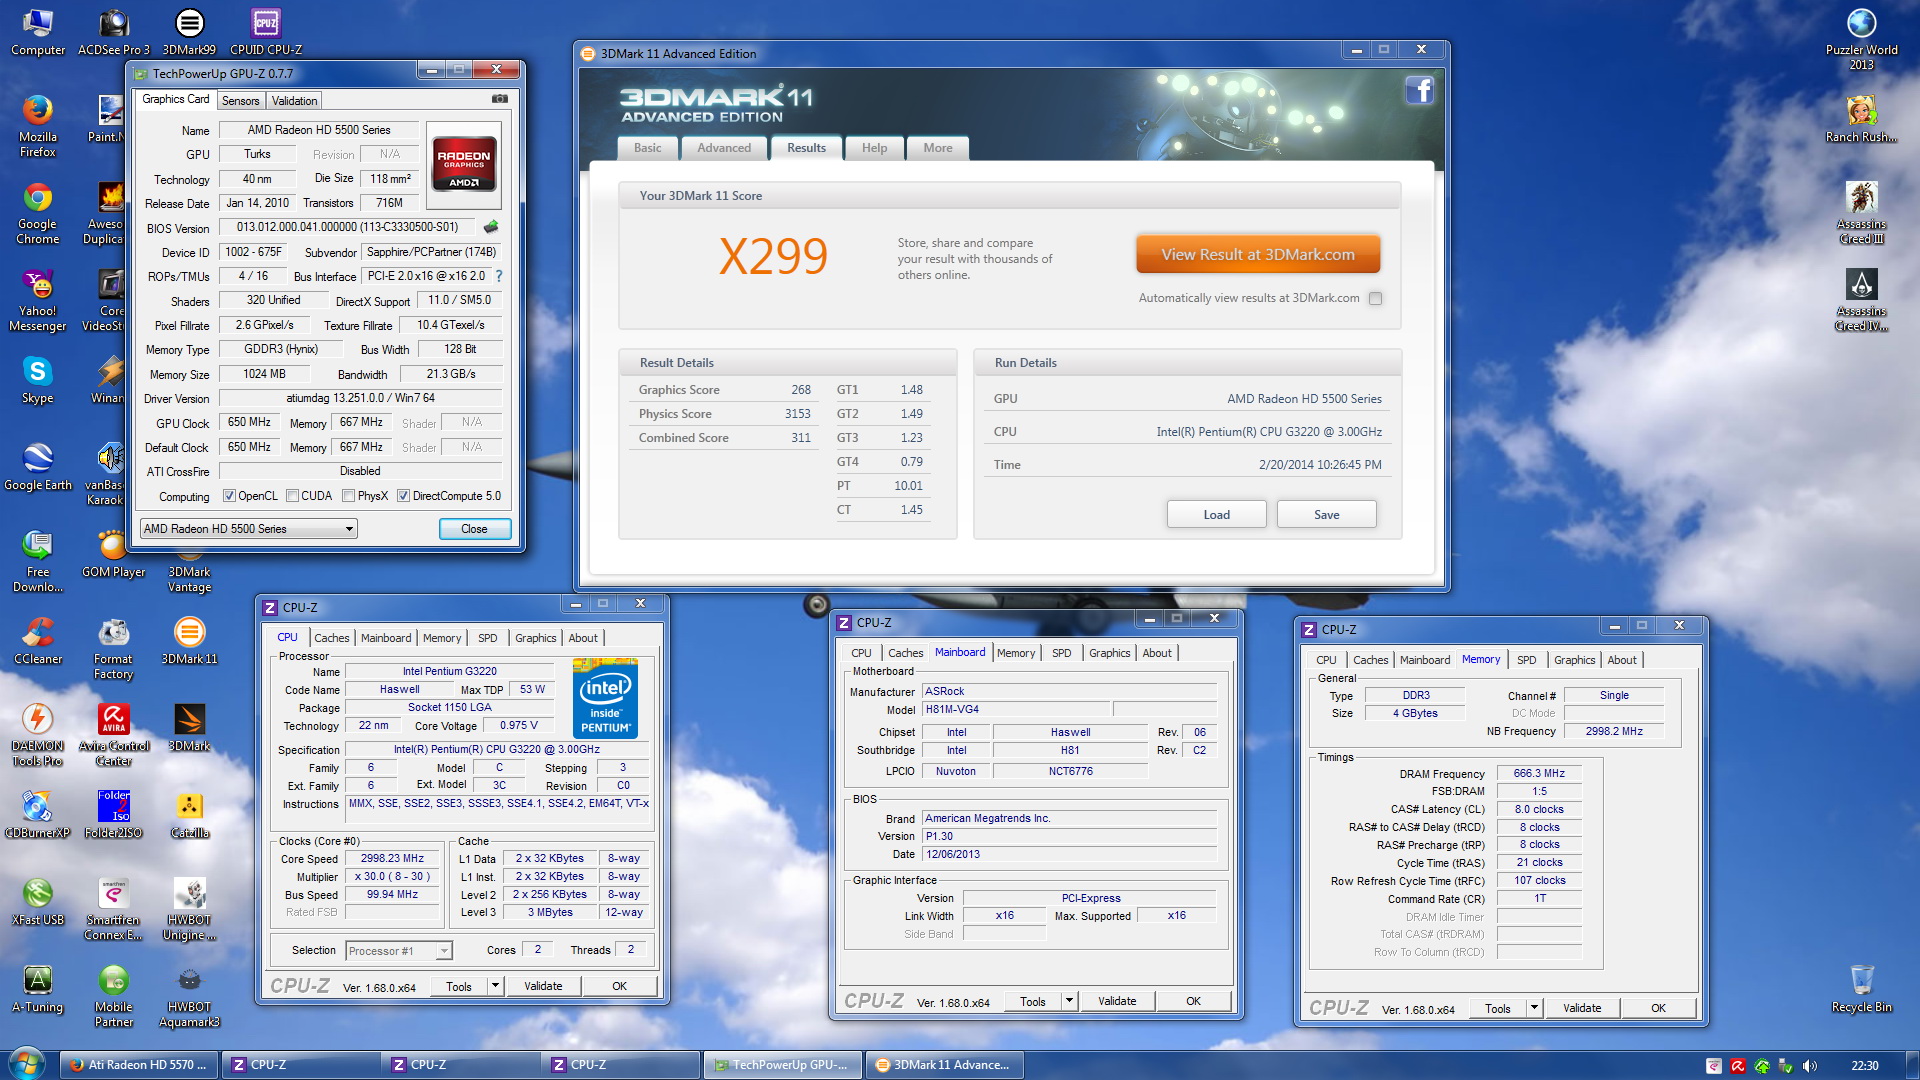Open the Recycle Bin

coord(1861,989)
